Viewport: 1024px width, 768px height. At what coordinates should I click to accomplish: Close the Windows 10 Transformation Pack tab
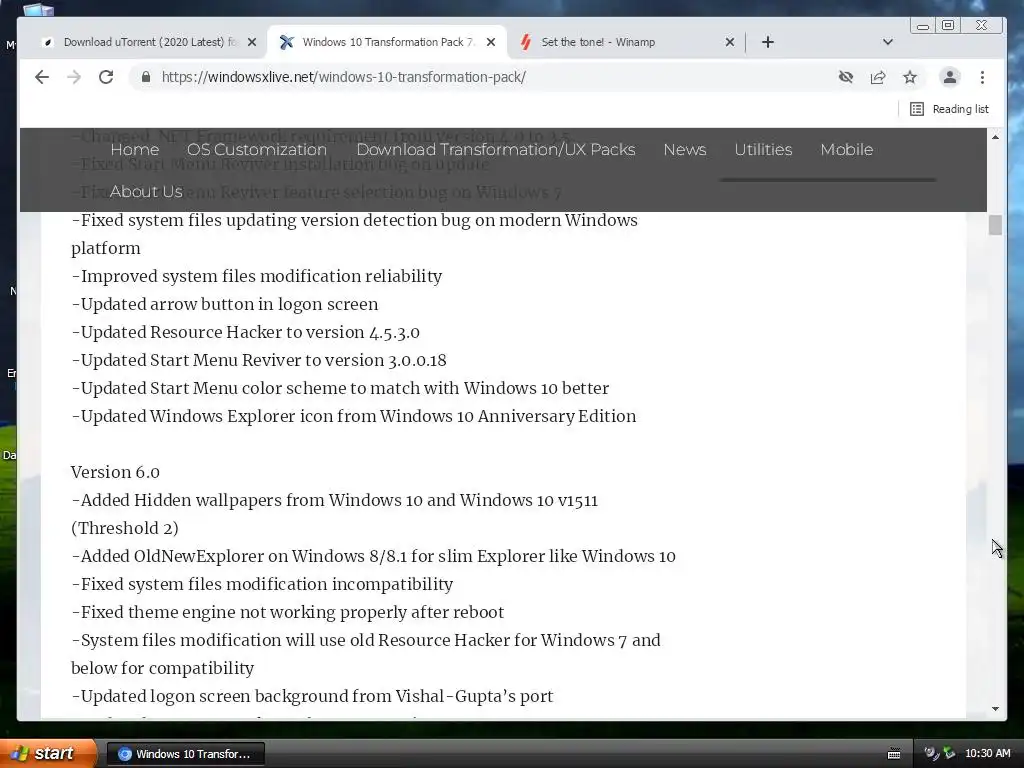tap(491, 42)
